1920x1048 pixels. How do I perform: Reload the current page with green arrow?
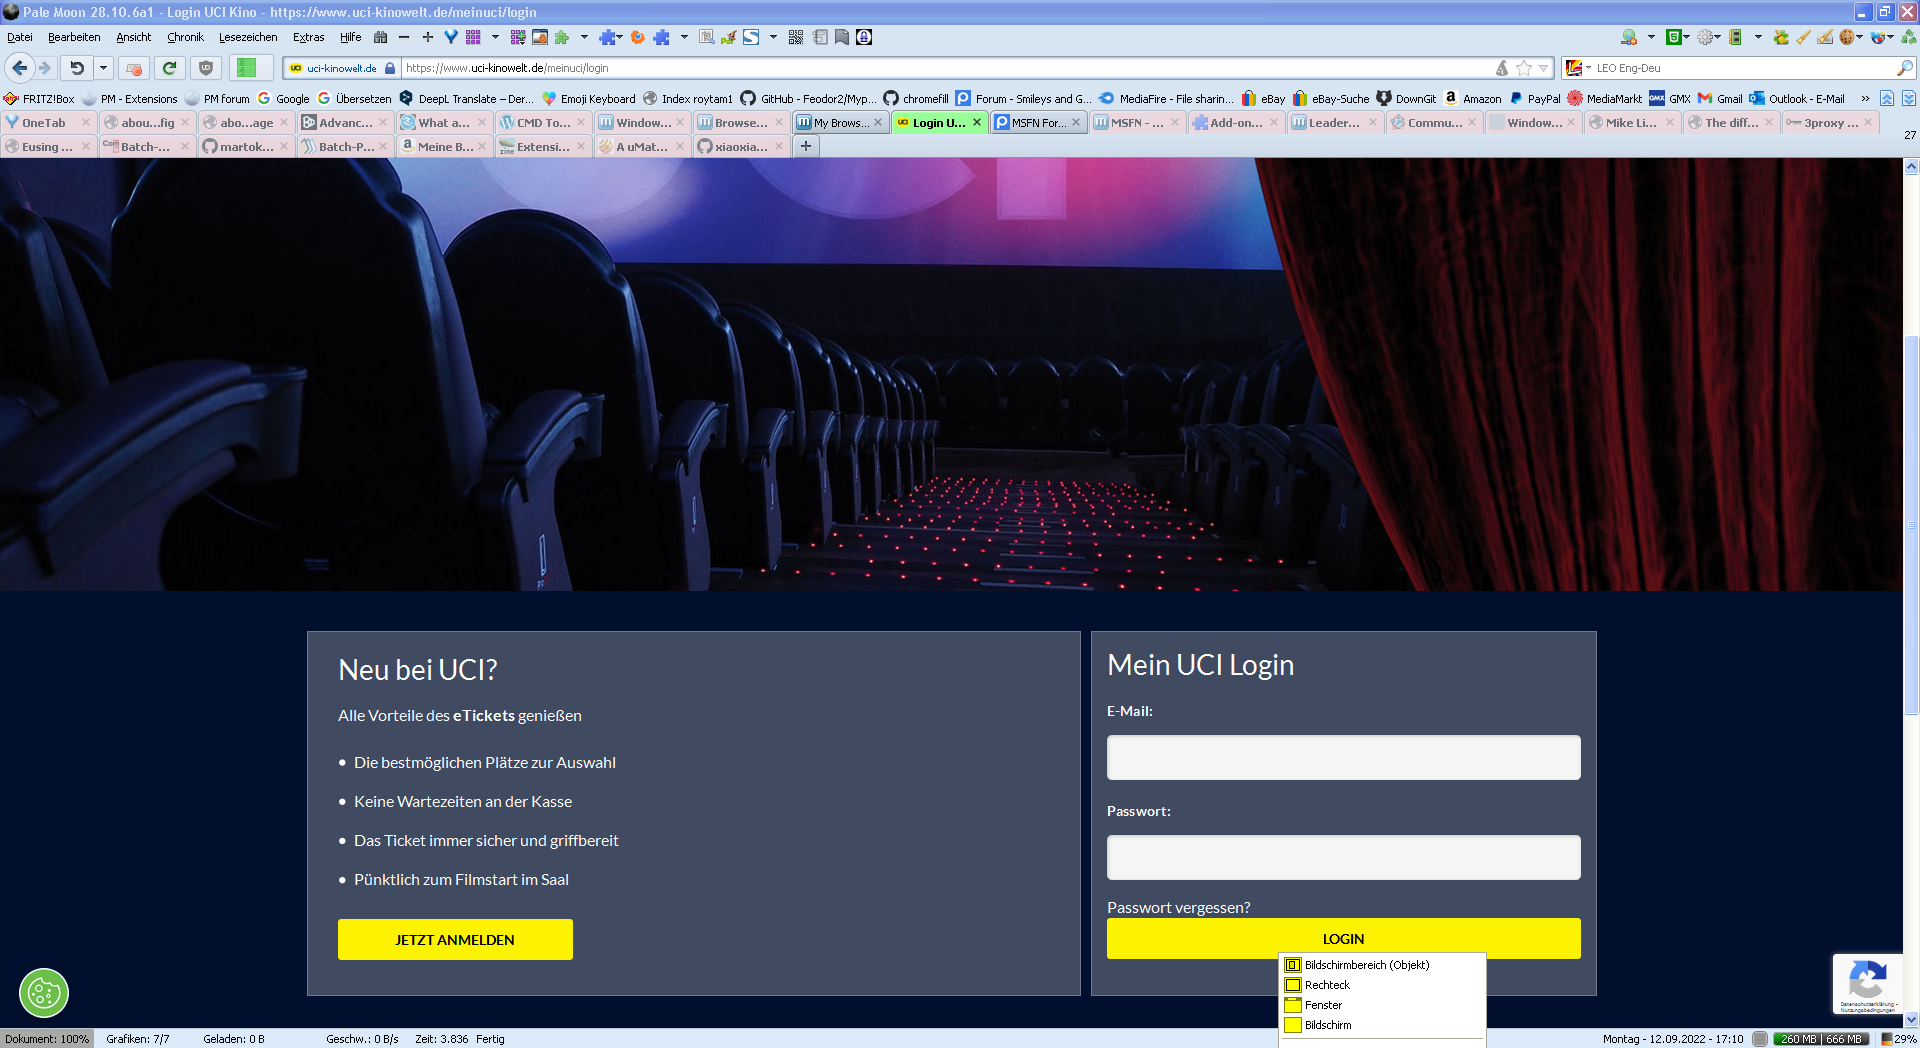[x=169, y=68]
